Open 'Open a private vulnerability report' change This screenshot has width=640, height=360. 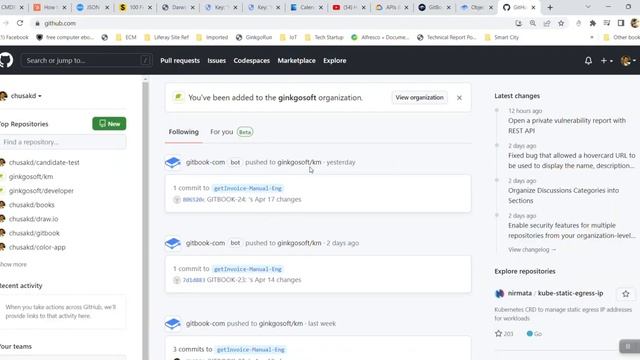pos(567,126)
